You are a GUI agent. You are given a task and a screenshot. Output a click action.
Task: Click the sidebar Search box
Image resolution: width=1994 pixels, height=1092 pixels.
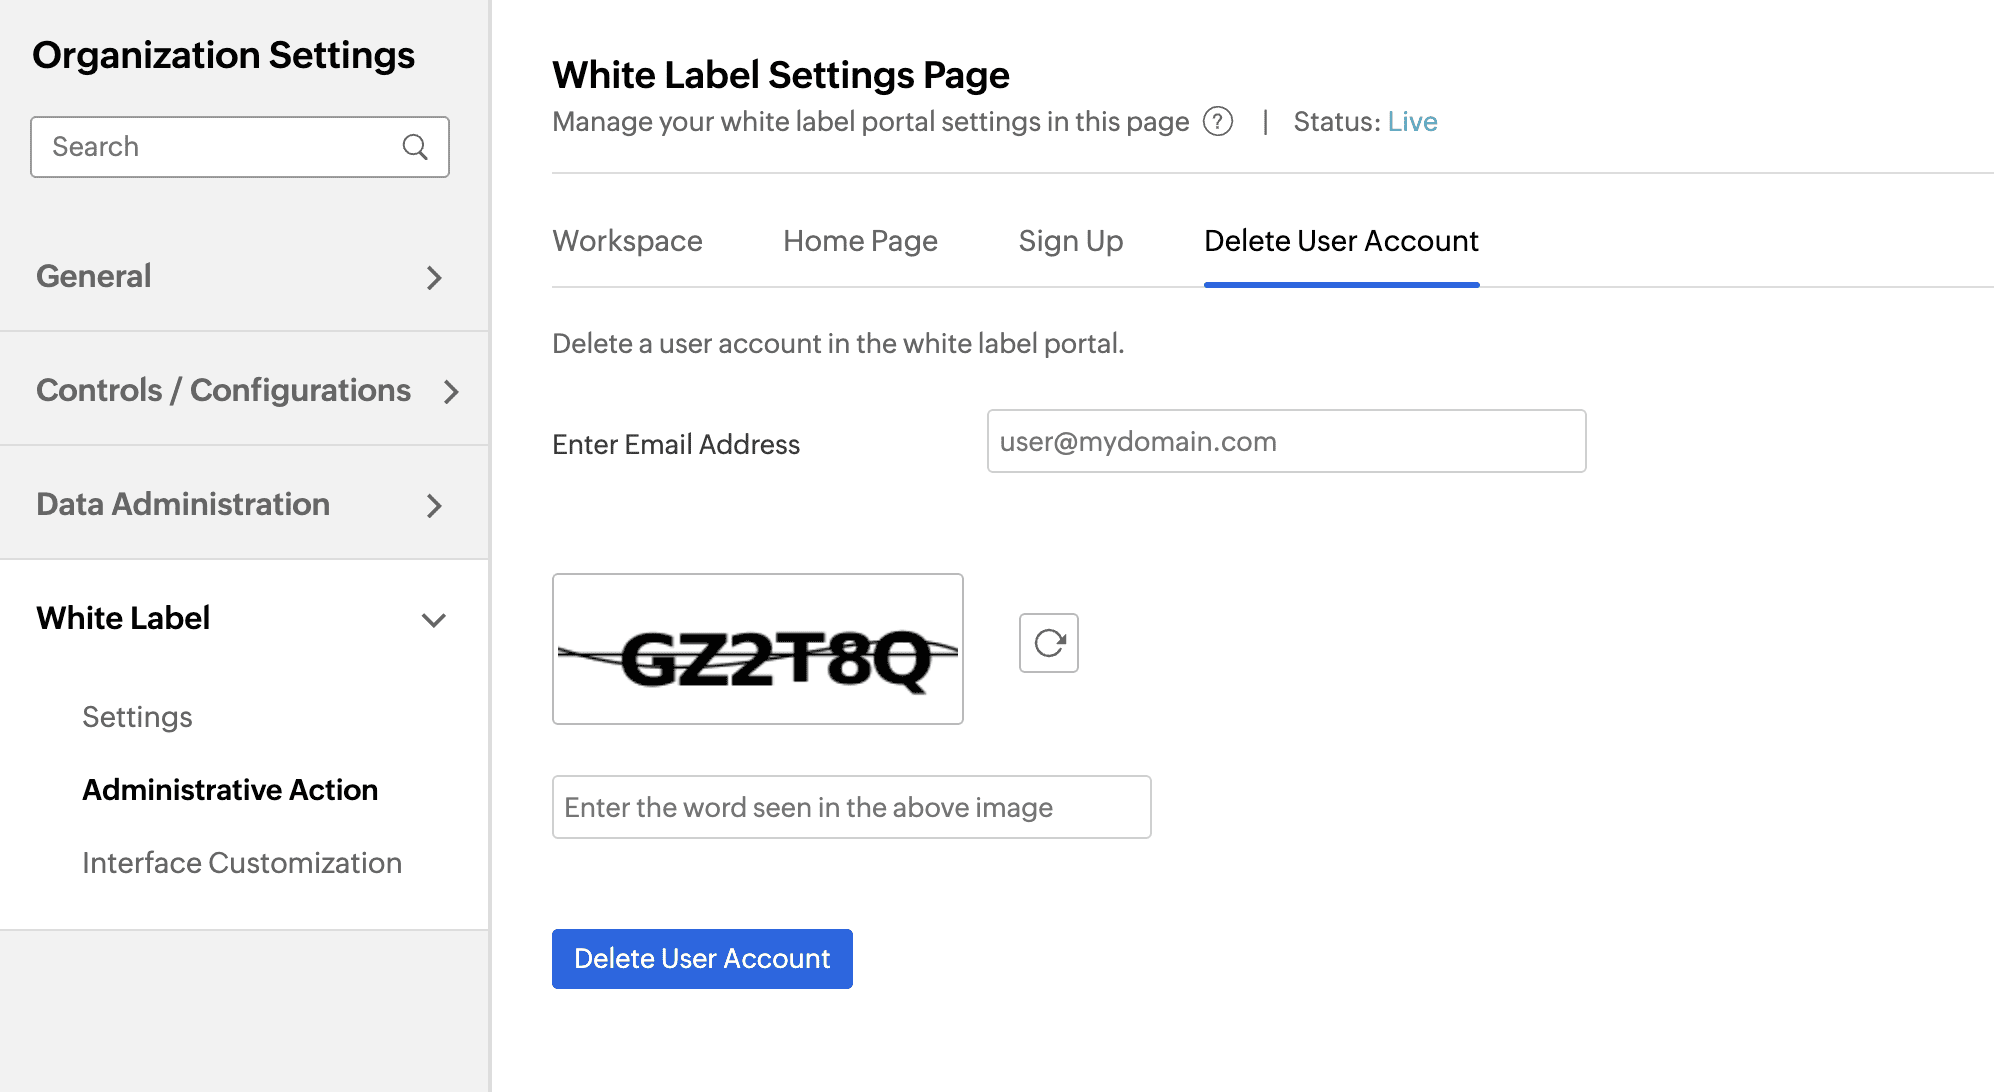tap(220, 147)
